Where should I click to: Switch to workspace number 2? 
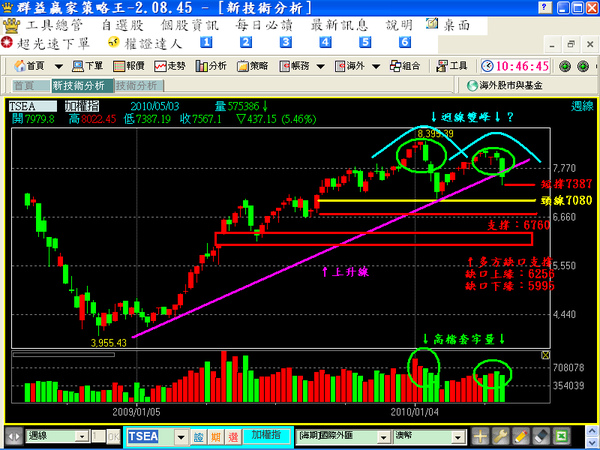click(246, 42)
